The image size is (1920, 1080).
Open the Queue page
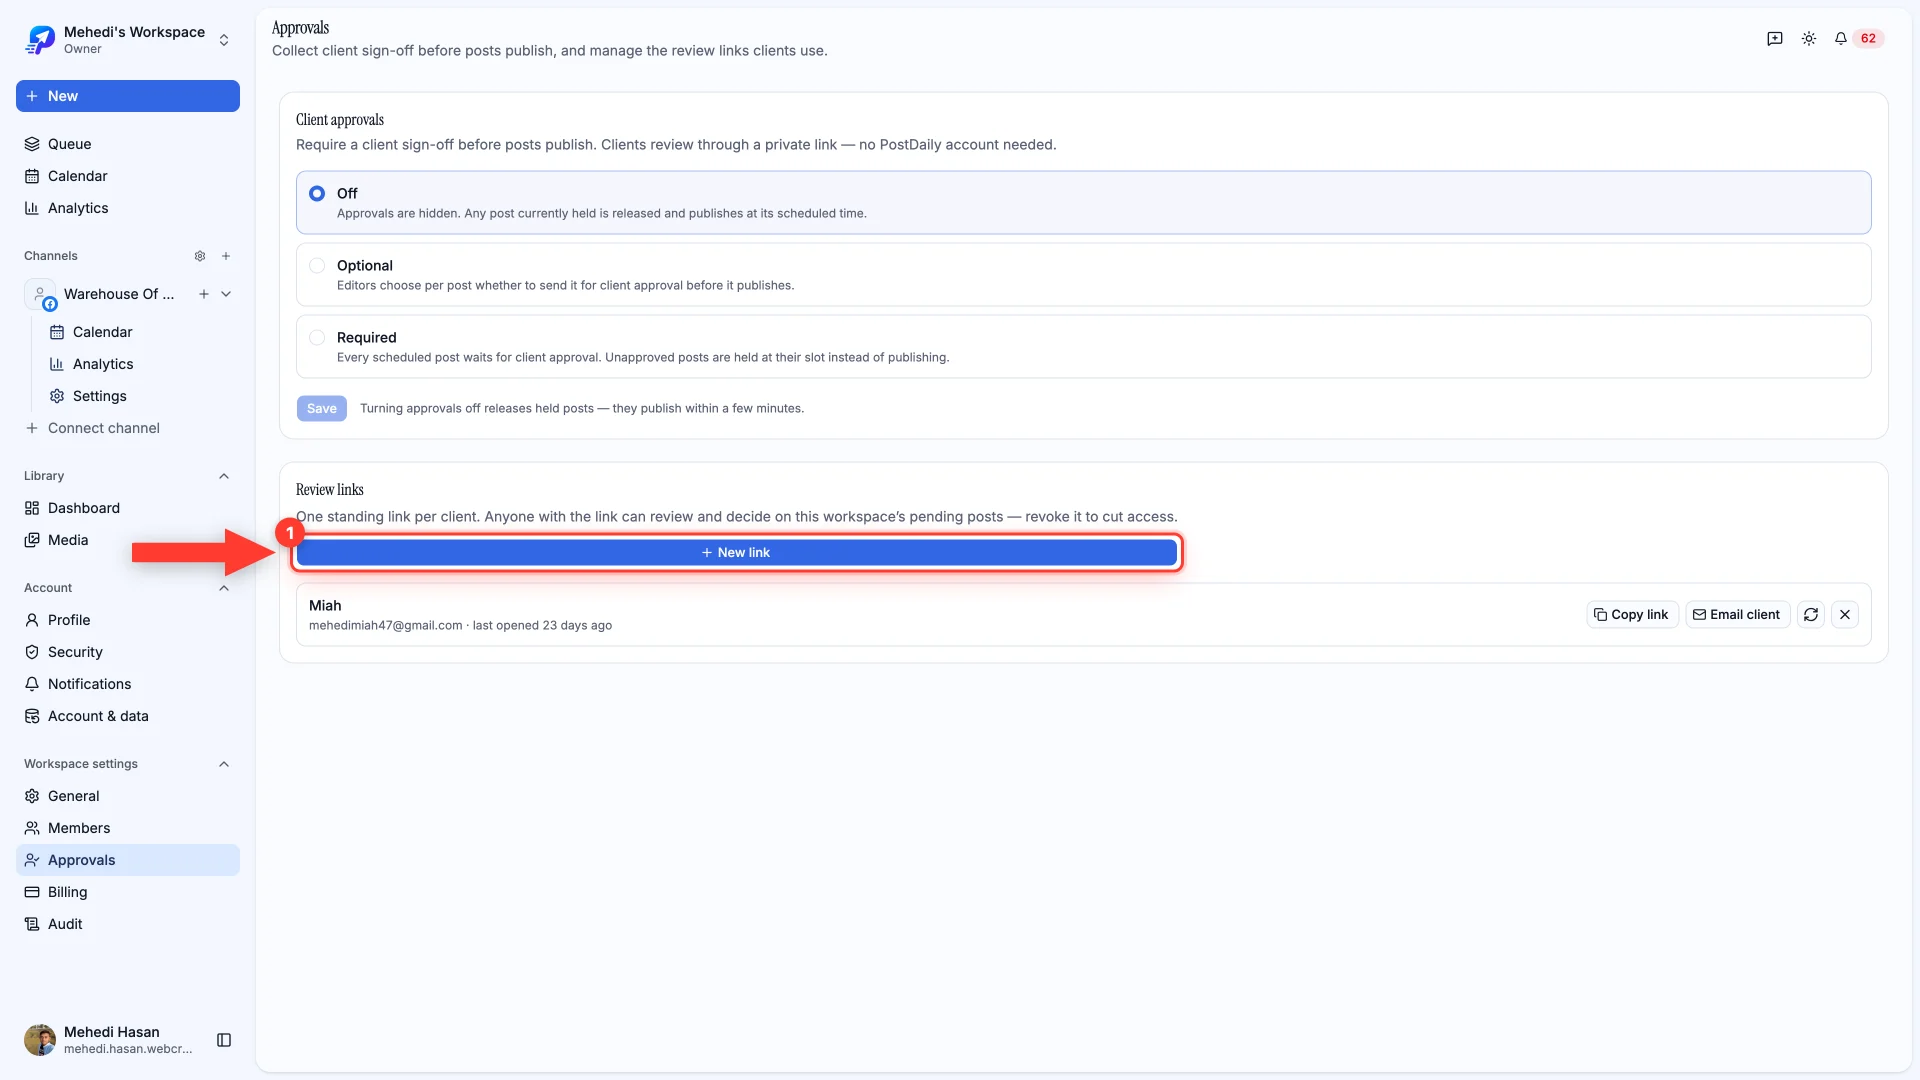click(128, 144)
